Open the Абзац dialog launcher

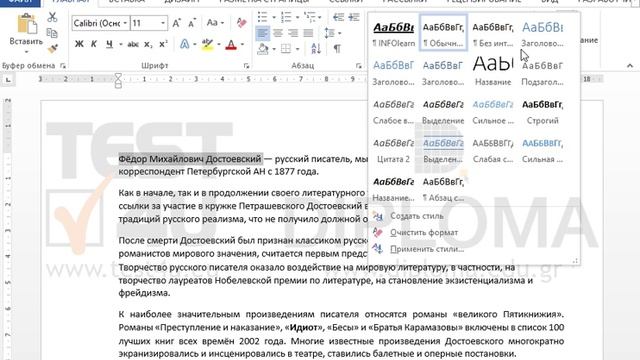(358, 66)
